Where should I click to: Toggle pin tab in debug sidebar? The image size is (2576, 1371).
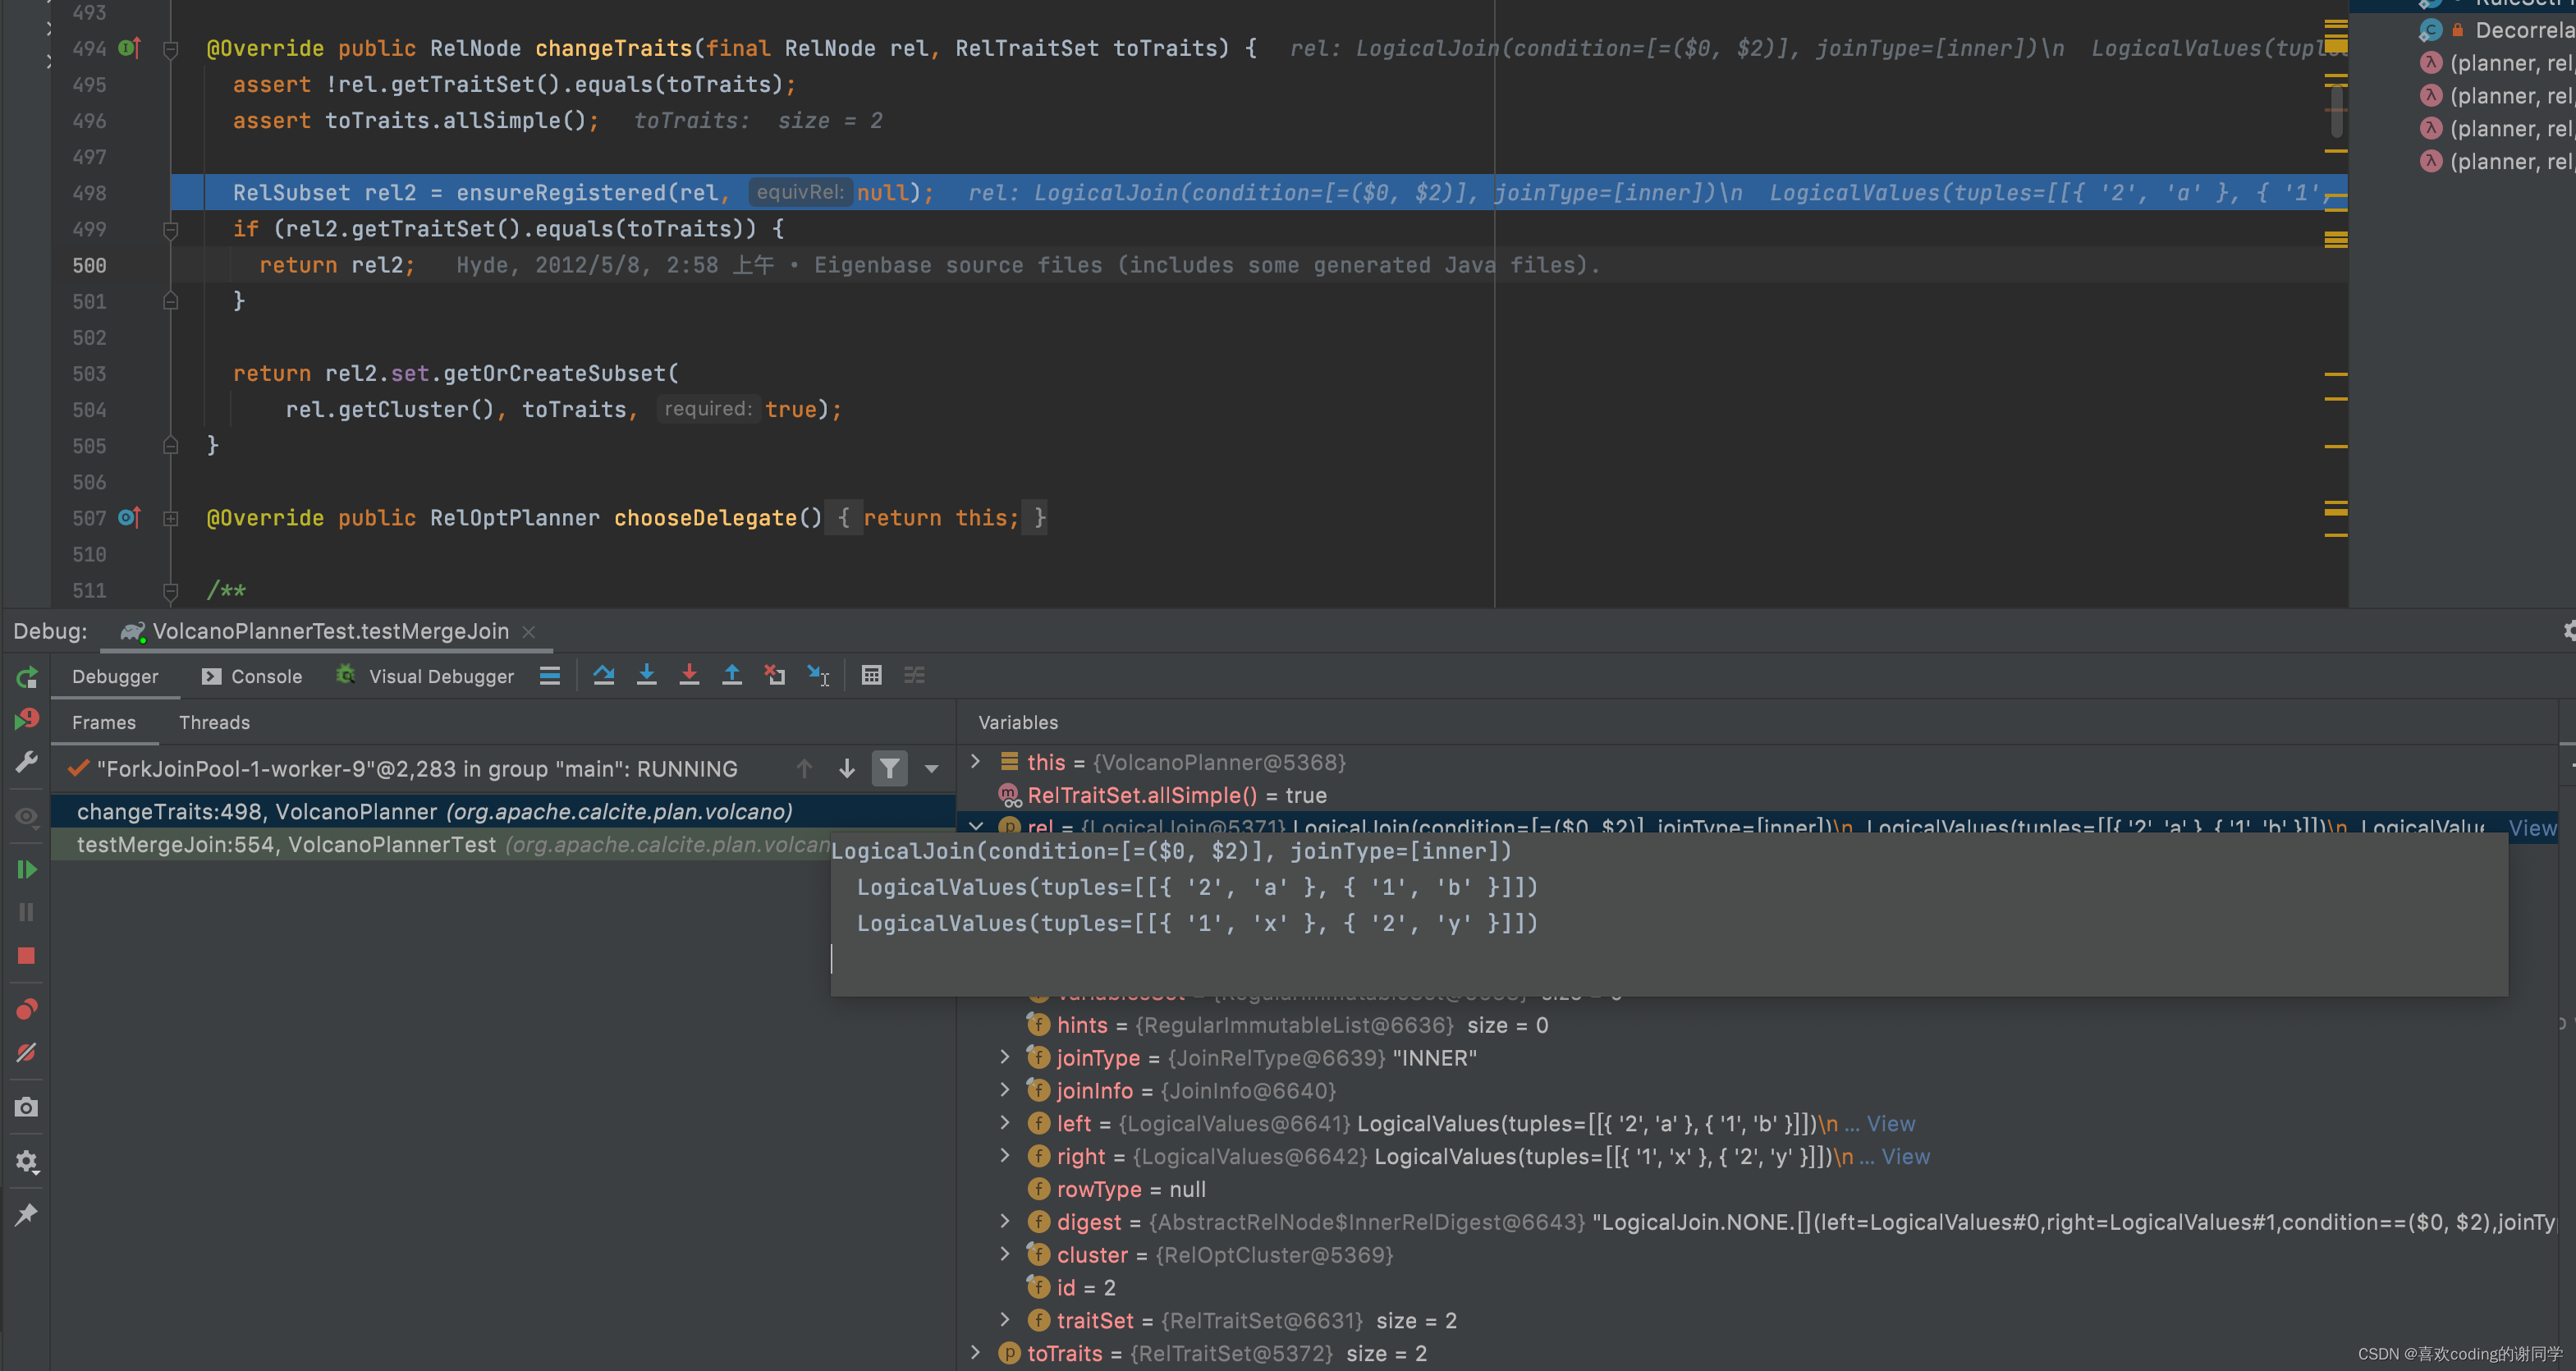pos(27,1214)
